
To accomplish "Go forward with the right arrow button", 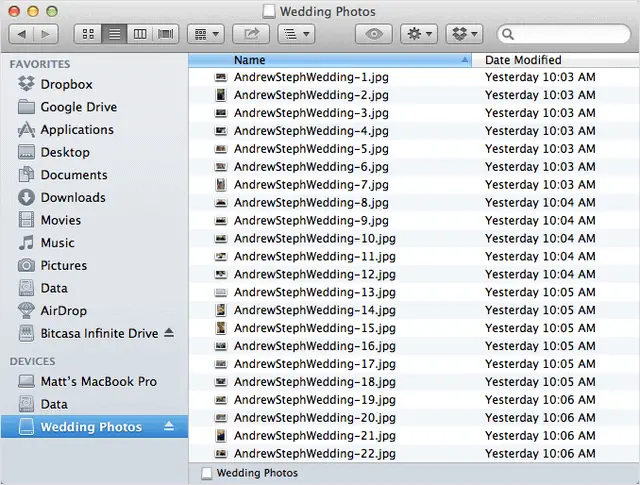I will (46, 34).
